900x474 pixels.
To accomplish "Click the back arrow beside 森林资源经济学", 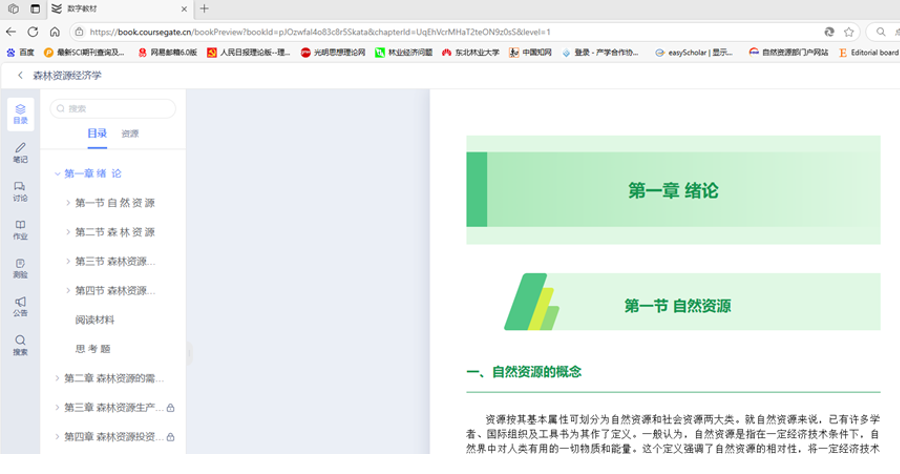I will 20,75.
